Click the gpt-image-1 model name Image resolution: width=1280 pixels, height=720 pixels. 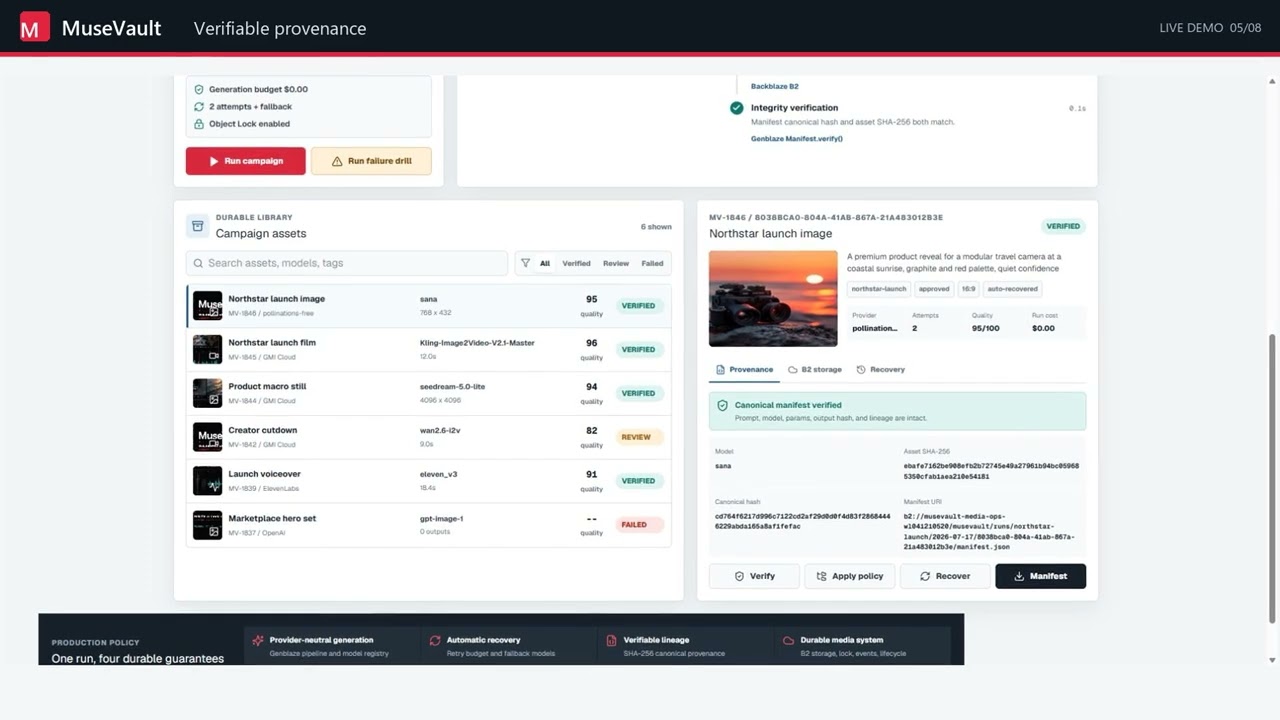pos(441,519)
